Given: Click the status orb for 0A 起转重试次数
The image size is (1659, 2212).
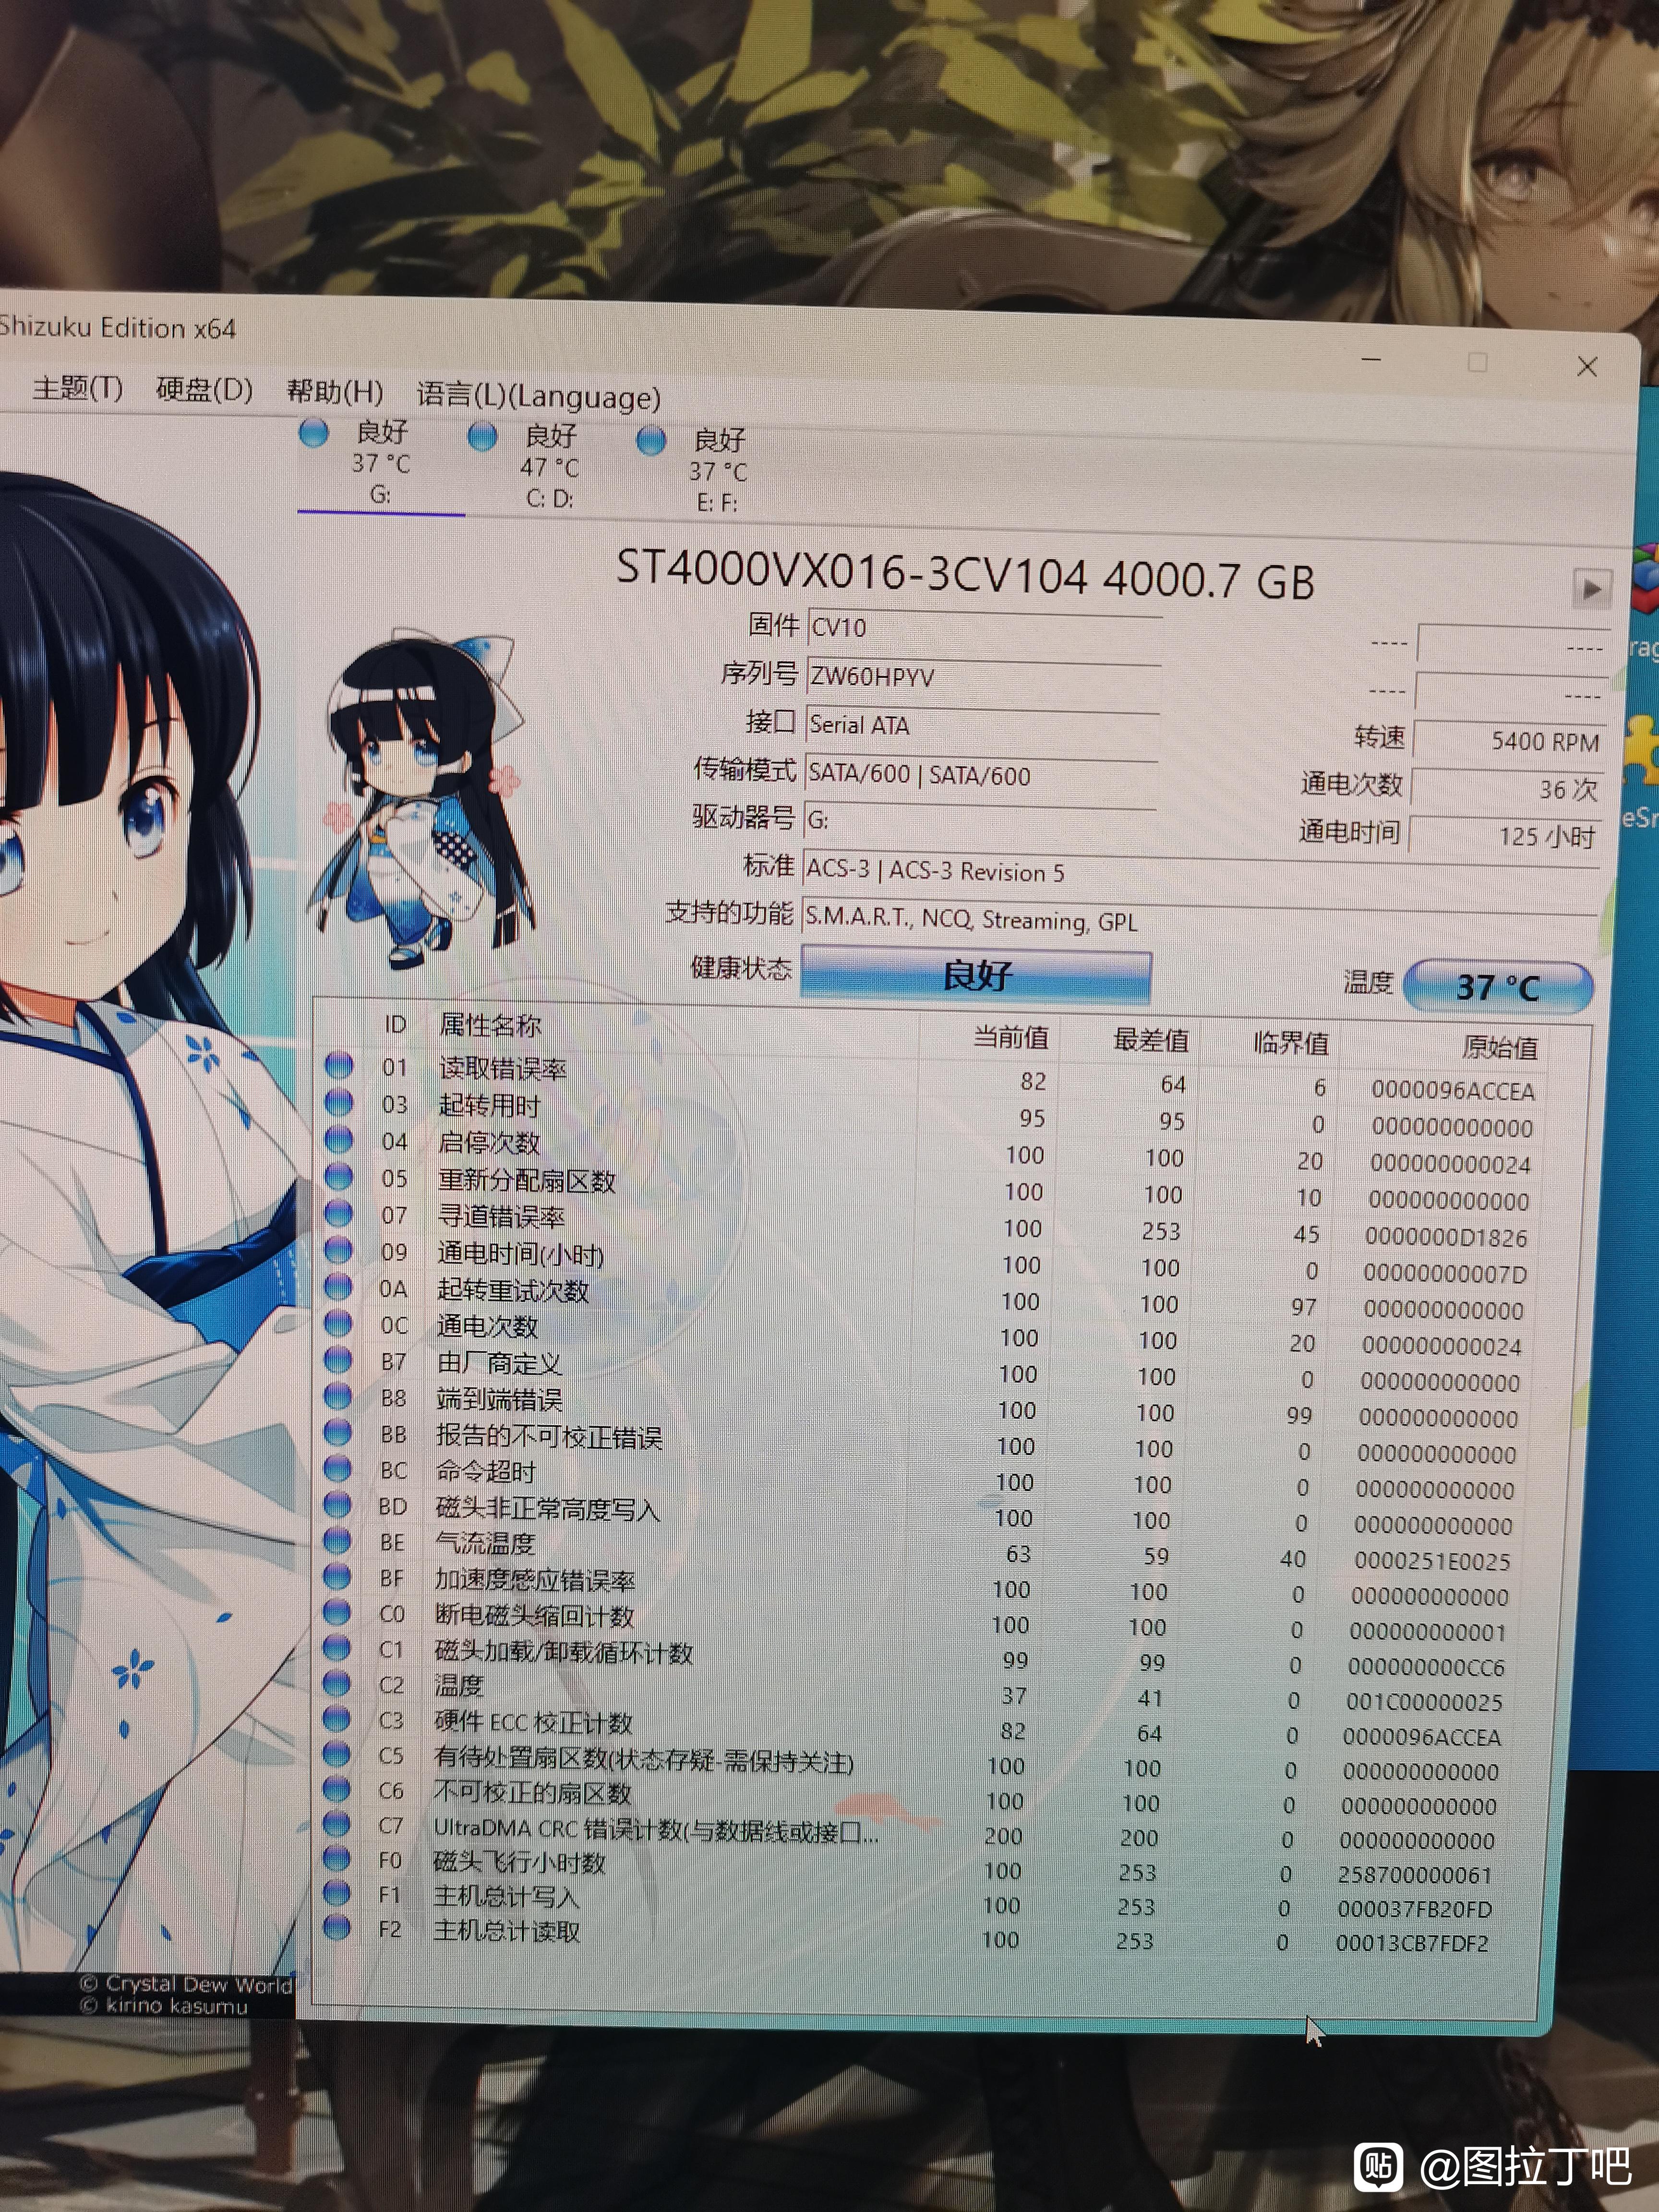Looking at the screenshot, I should click(x=339, y=1288).
